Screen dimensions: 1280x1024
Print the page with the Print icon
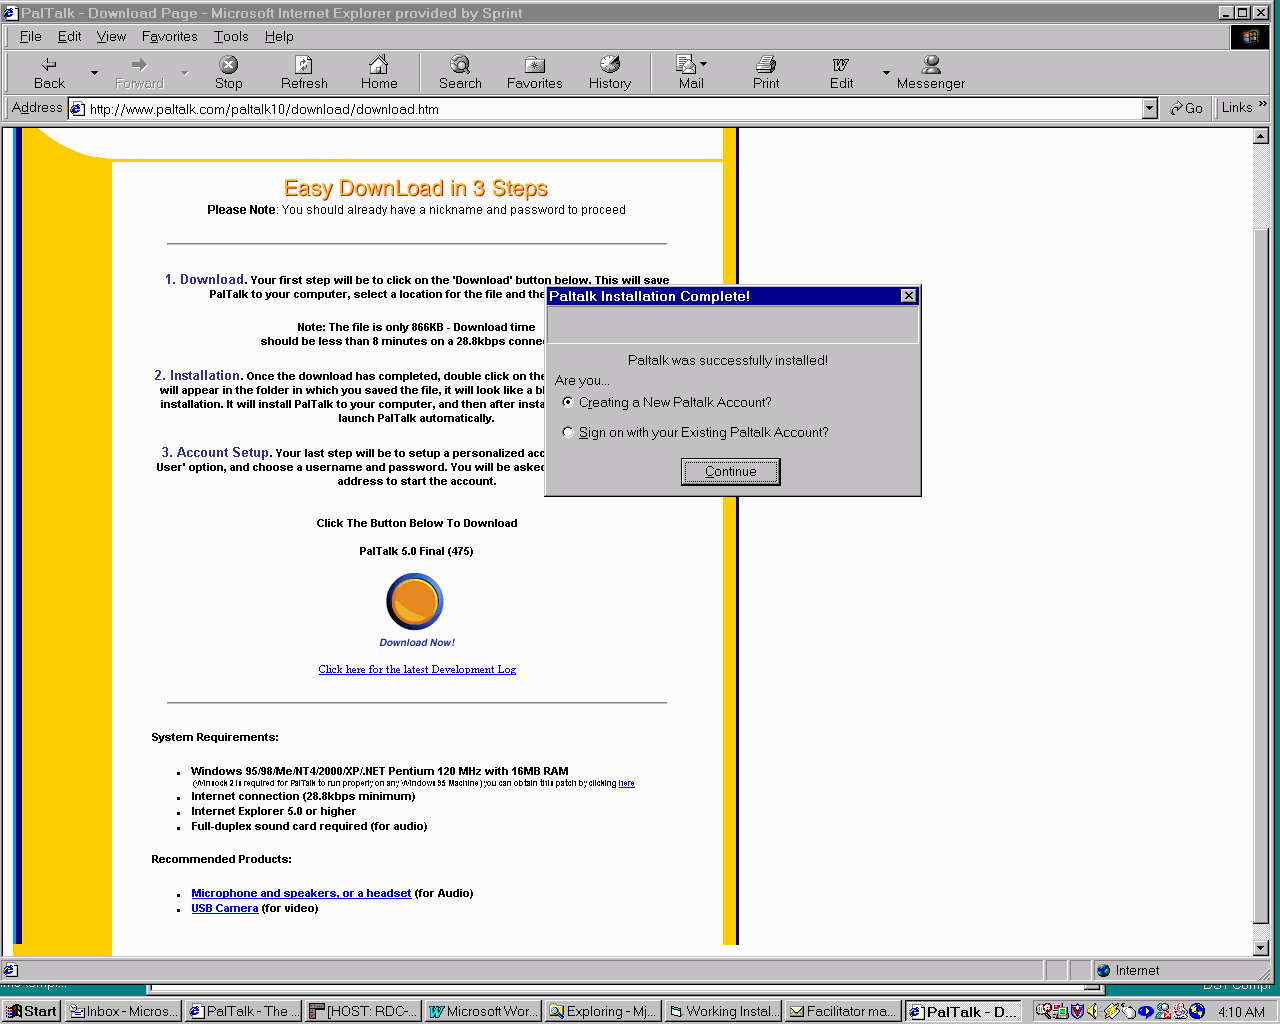[766, 73]
